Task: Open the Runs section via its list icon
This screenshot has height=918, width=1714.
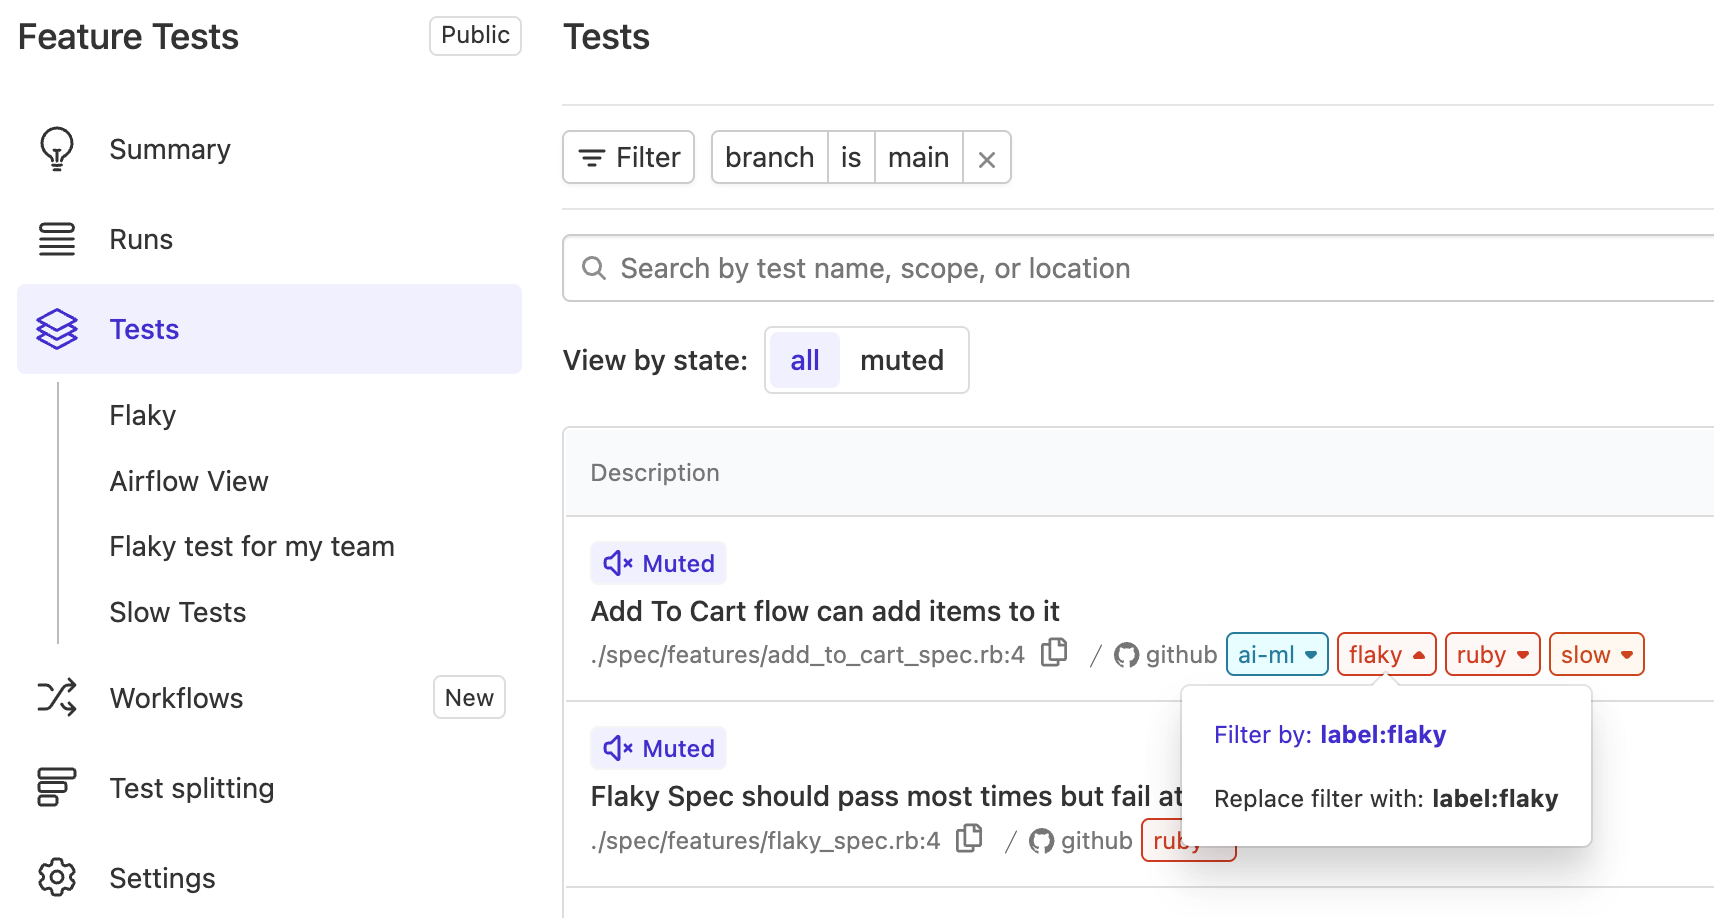Action: tap(57, 238)
